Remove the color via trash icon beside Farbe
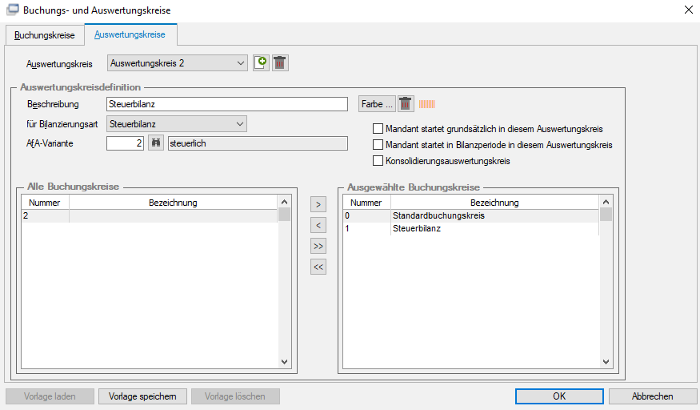Screen dimensions: 700x410 click(405, 104)
